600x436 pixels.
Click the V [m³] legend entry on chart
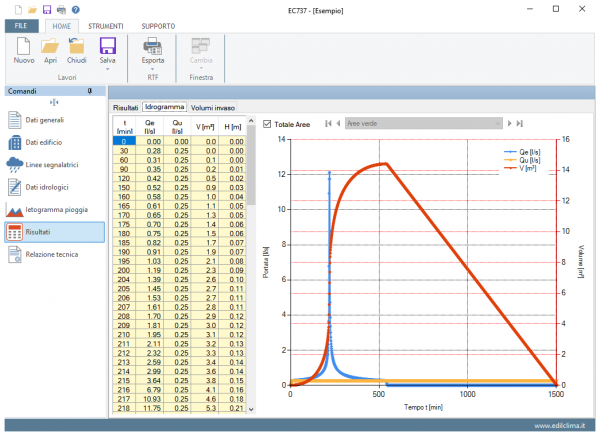point(520,168)
